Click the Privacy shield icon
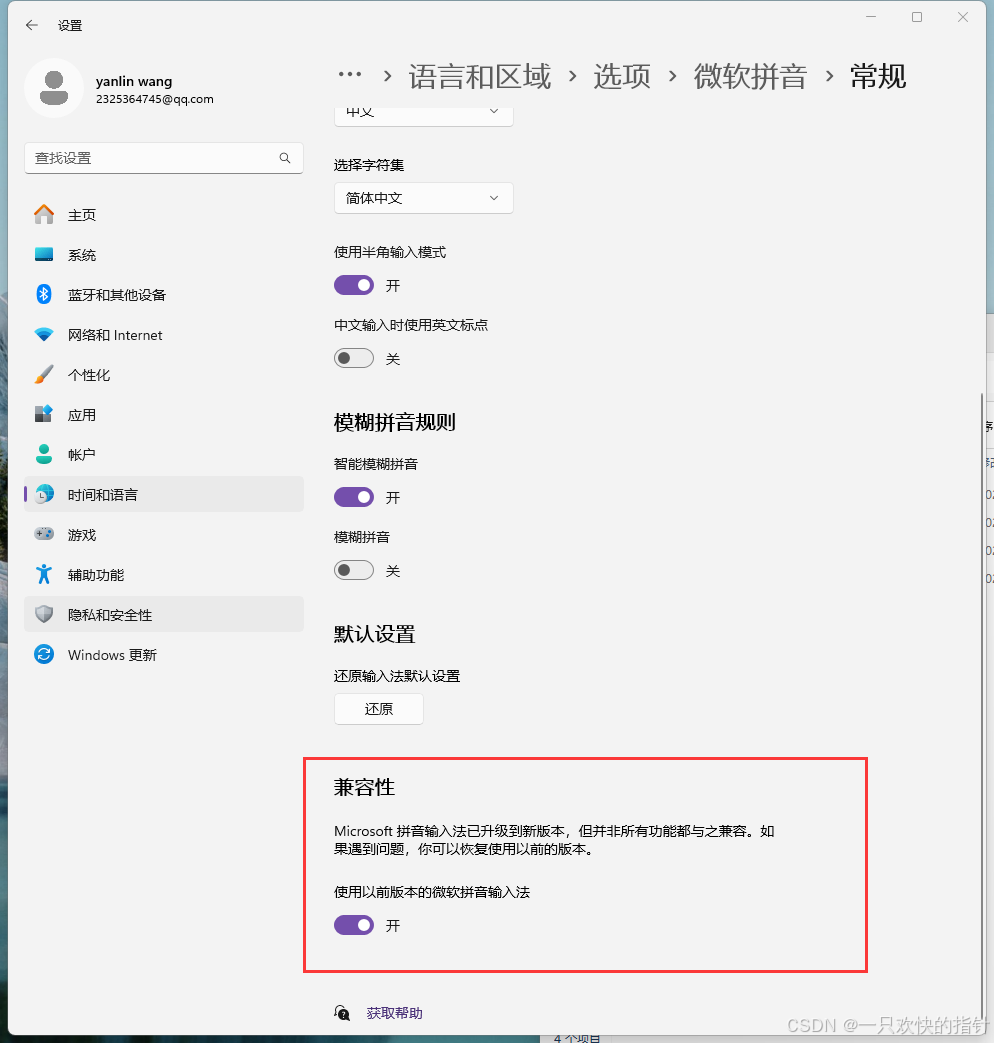 [x=44, y=614]
